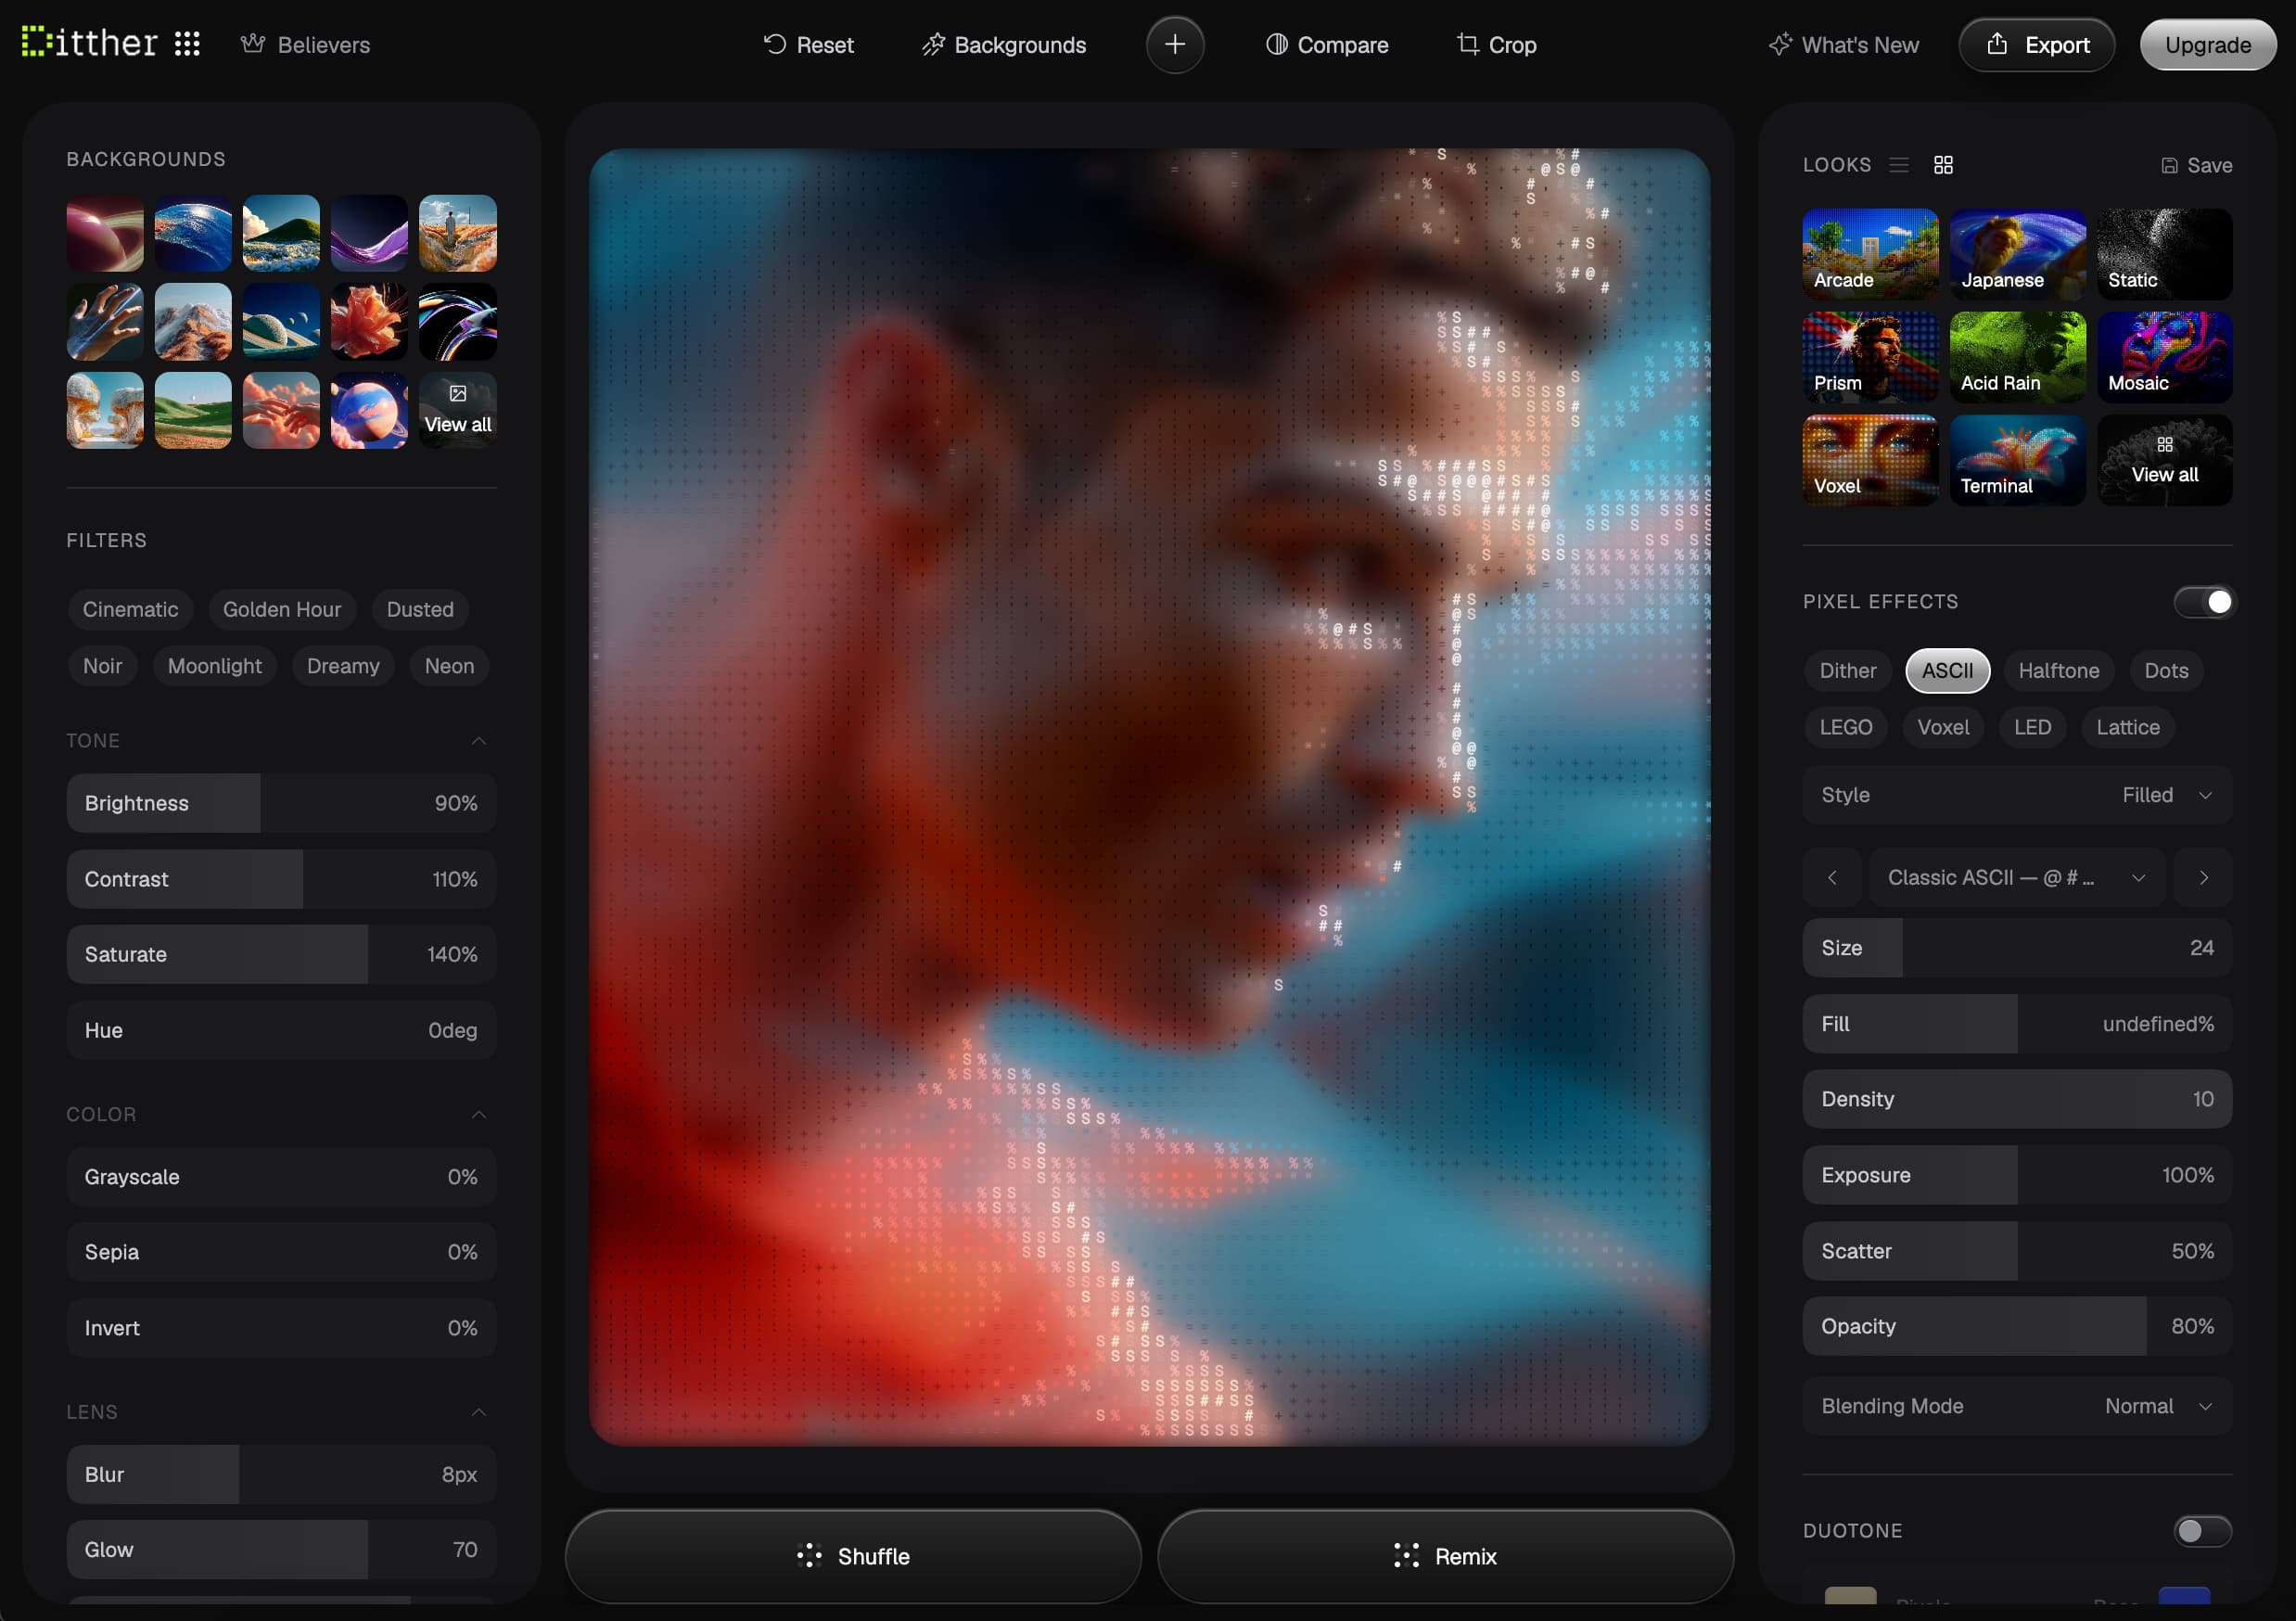
Task: Select the Dots pixel effect
Action: point(2166,670)
